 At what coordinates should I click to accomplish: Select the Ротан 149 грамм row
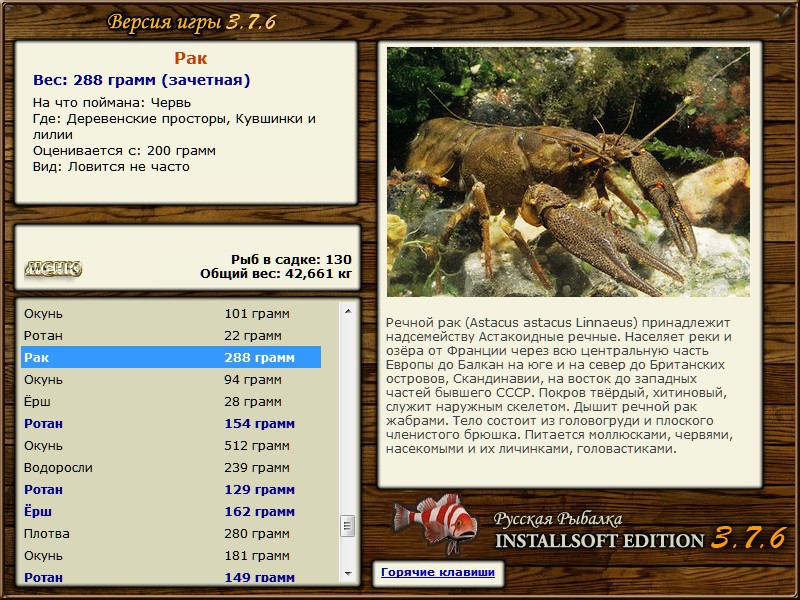pyautogui.click(x=171, y=576)
